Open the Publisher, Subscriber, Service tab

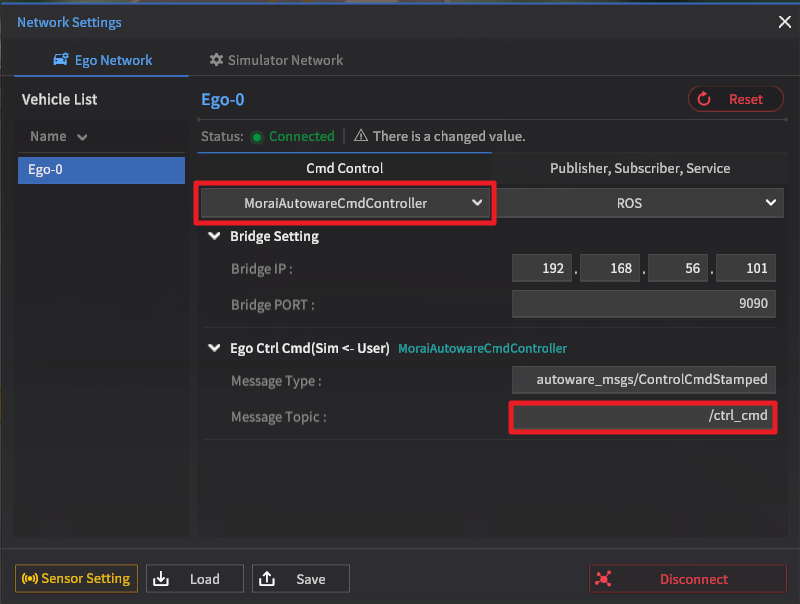tap(640, 168)
